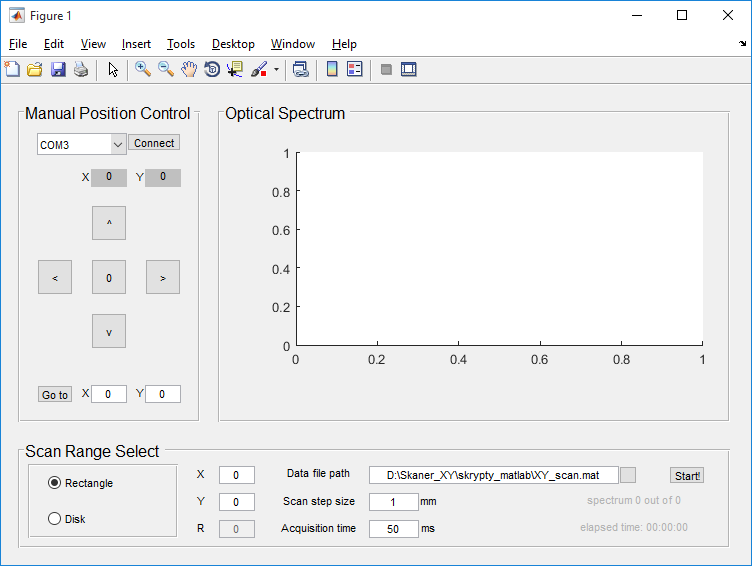Click the Zoom In toolbar icon
Screen dimensions: 752x566
143,69
